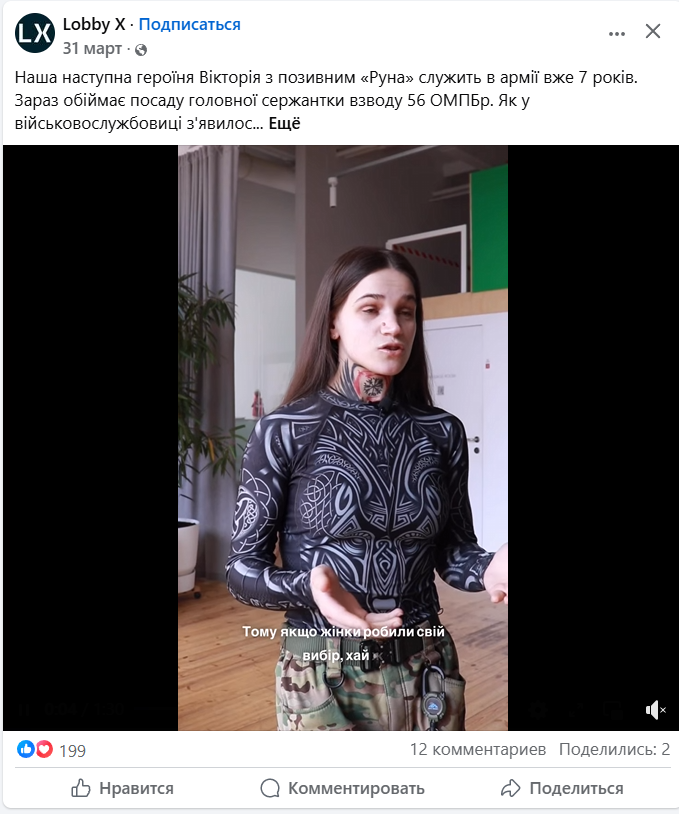Expand post text with Ещё

click(284, 124)
